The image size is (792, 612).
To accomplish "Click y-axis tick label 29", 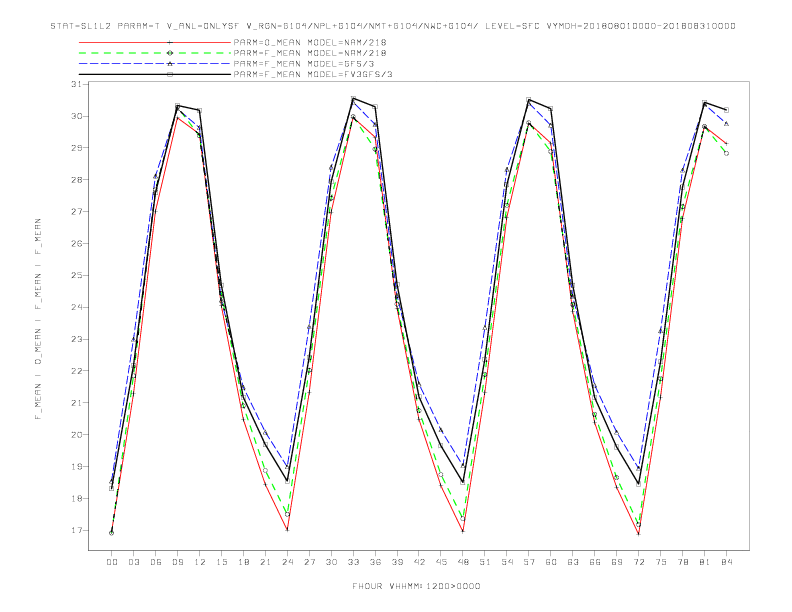I will coord(76,148).
